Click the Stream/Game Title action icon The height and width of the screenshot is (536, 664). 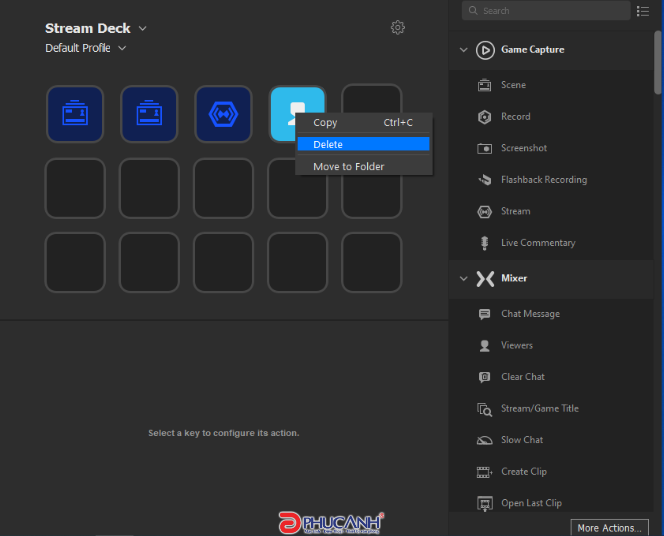click(x=484, y=409)
